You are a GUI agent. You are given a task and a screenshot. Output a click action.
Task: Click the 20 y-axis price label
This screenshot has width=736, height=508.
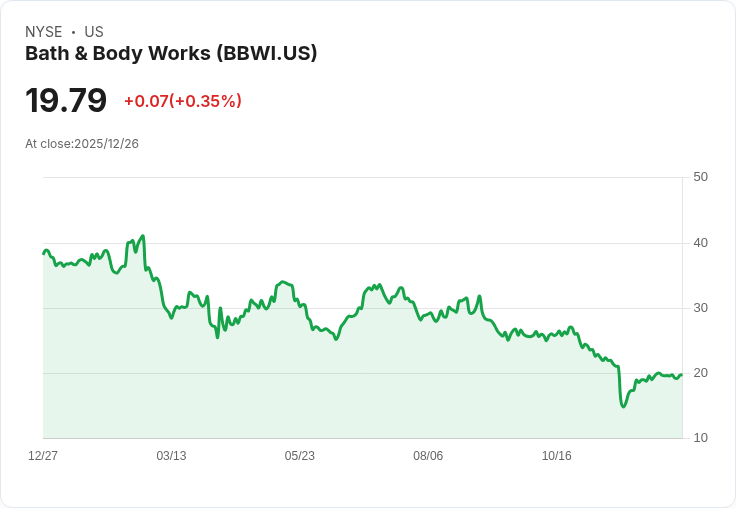coord(700,373)
